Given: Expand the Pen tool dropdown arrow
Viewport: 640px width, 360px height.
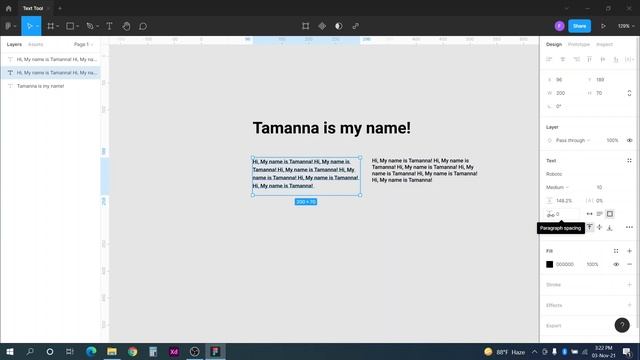Looking at the screenshot, I should [97, 26].
